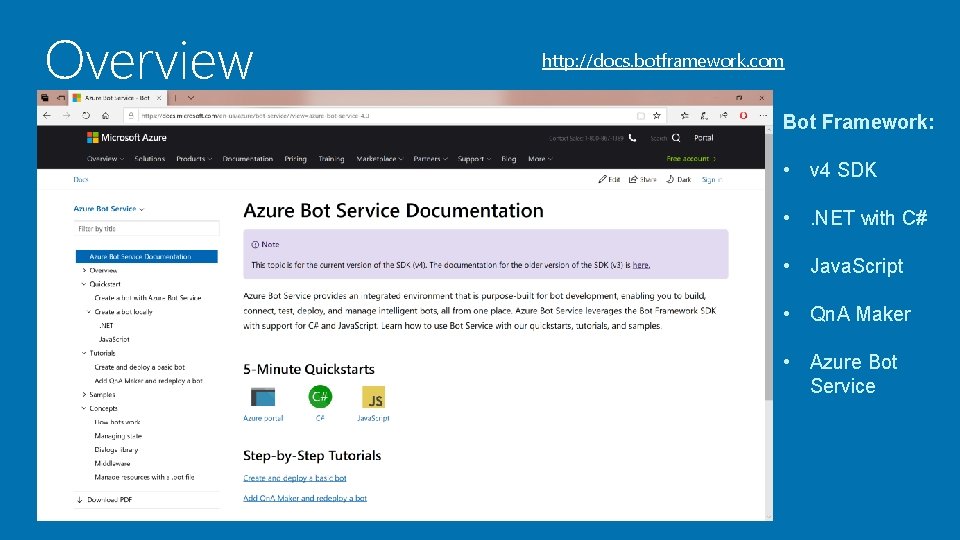
Task: Click the browser back arrow
Action: (47, 115)
